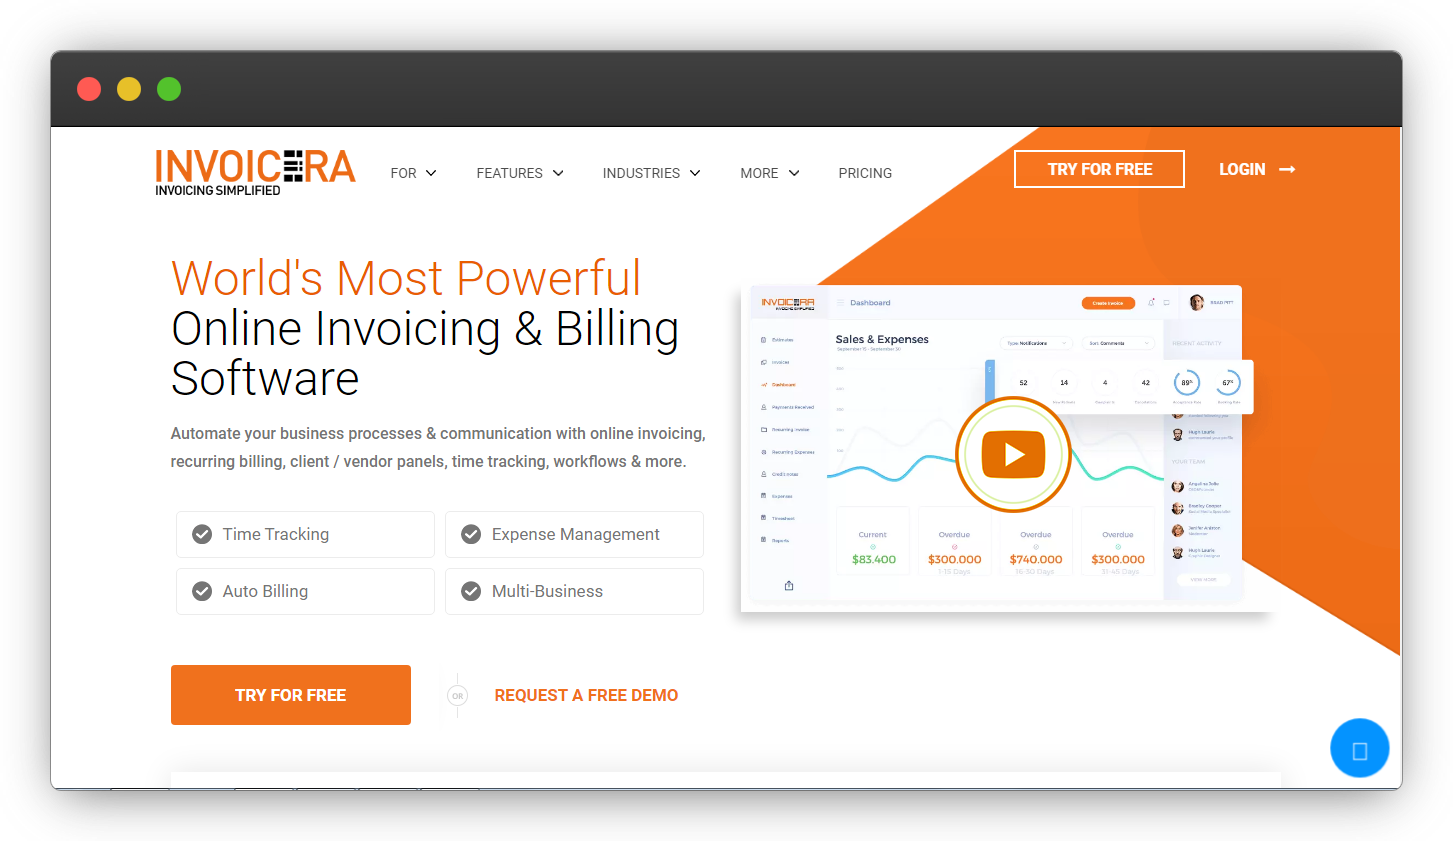
Task: Click the 67% rate progress circle
Action: pyautogui.click(x=1228, y=382)
